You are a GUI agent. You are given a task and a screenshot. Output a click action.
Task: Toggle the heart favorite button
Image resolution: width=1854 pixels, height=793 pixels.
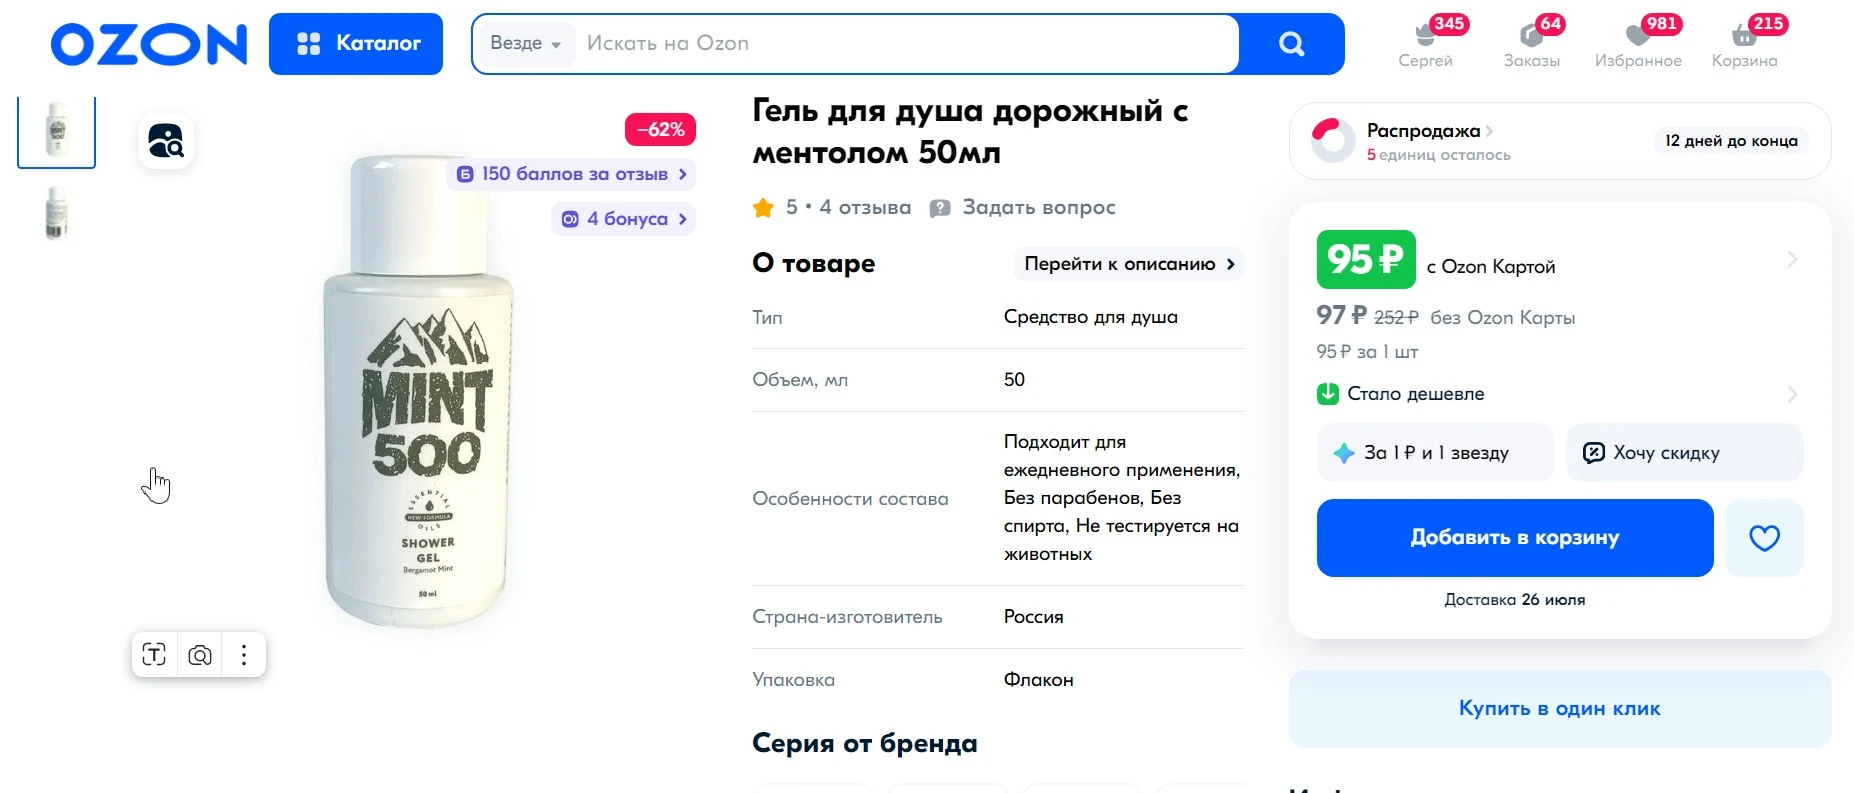(x=1765, y=538)
